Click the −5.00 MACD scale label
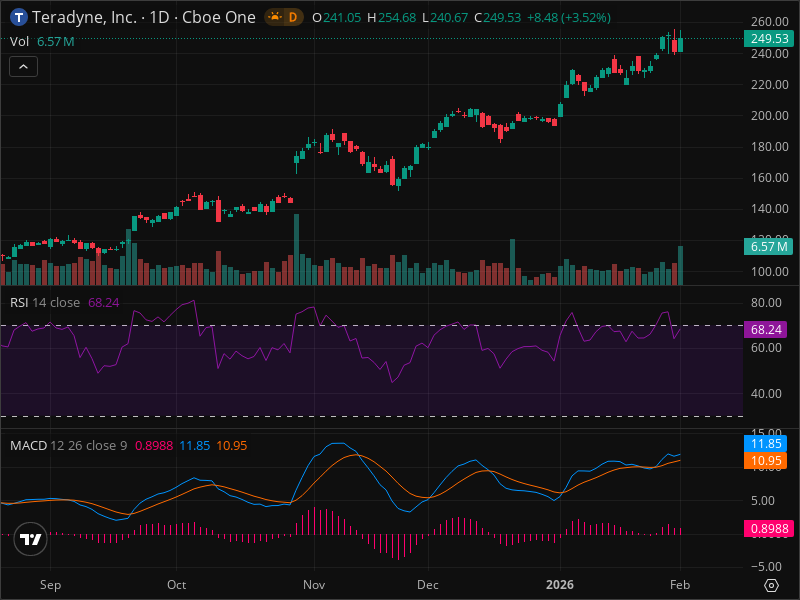The height and width of the screenshot is (600, 800). coord(766,566)
